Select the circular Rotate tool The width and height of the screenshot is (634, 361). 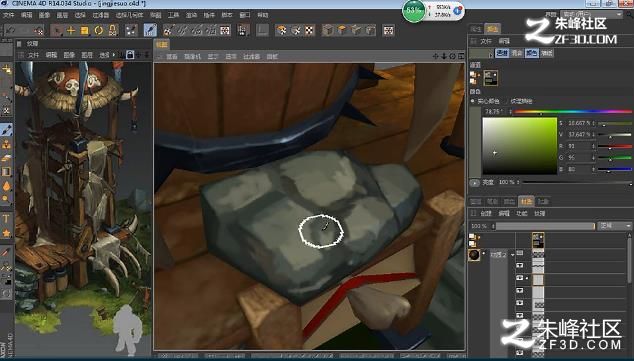[x=98, y=30]
